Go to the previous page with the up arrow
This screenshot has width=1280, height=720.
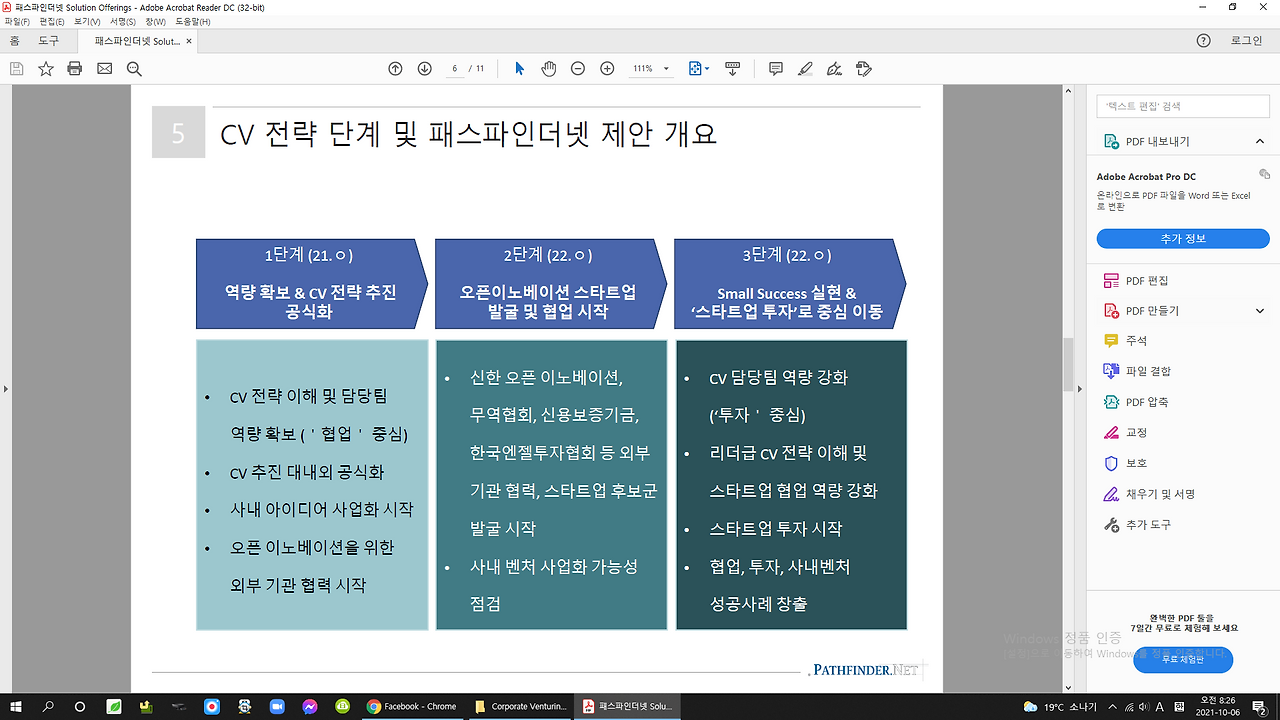(x=395, y=69)
